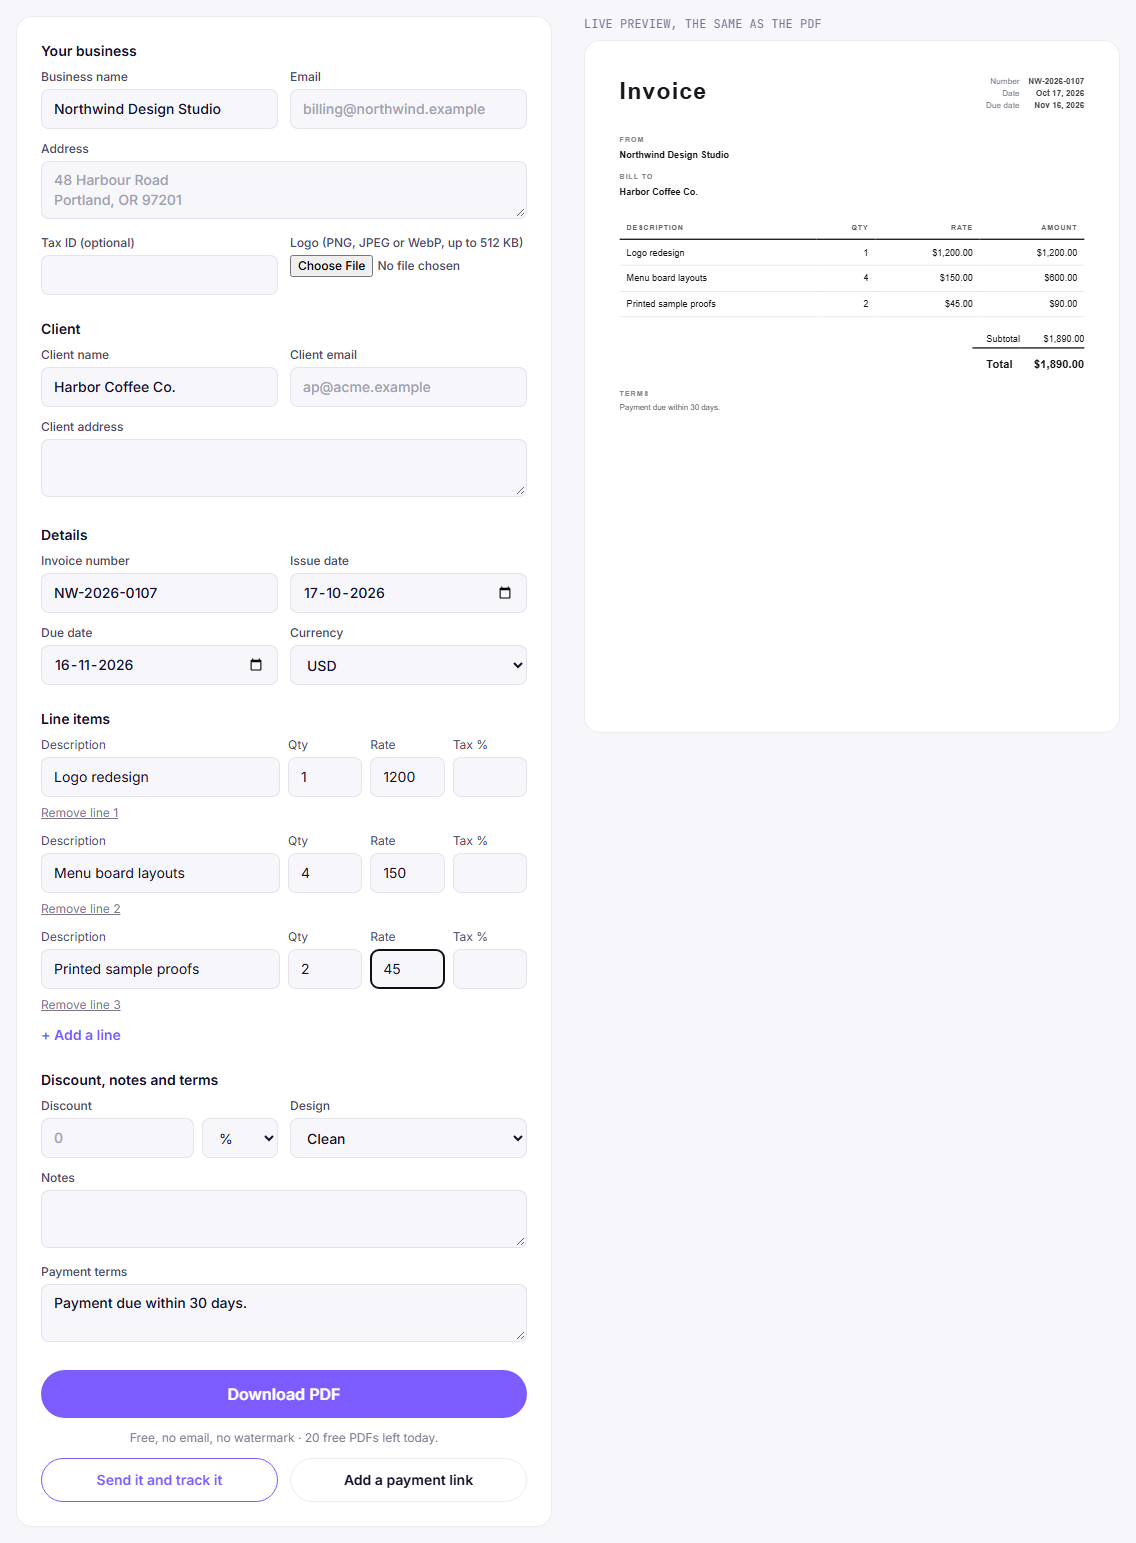
Task: Click the Client address text area
Action: click(x=284, y=468)
